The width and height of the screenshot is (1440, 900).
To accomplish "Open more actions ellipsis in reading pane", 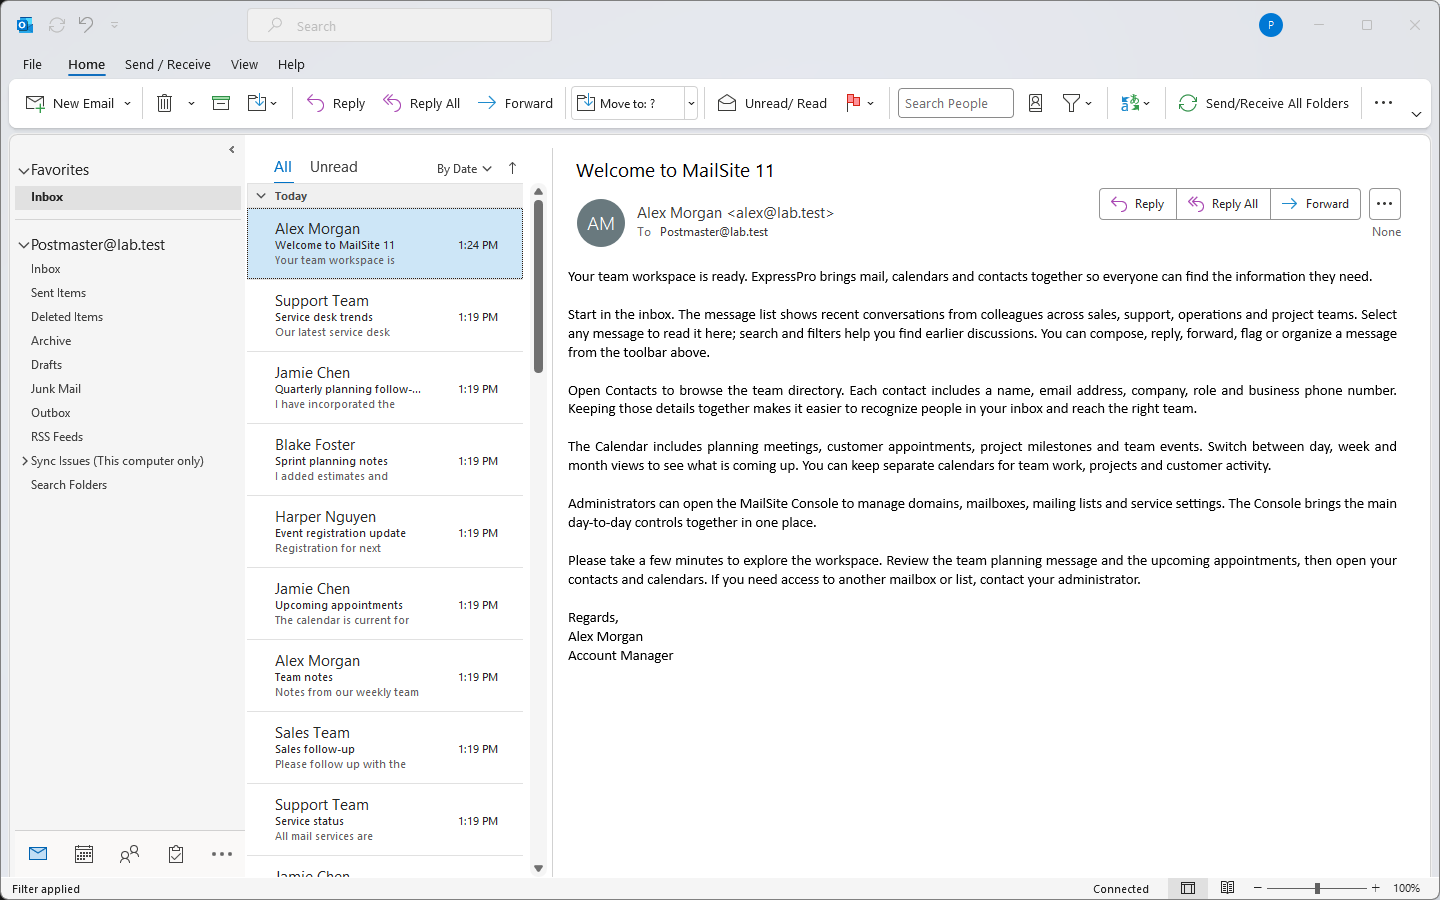I will 1385,204.
